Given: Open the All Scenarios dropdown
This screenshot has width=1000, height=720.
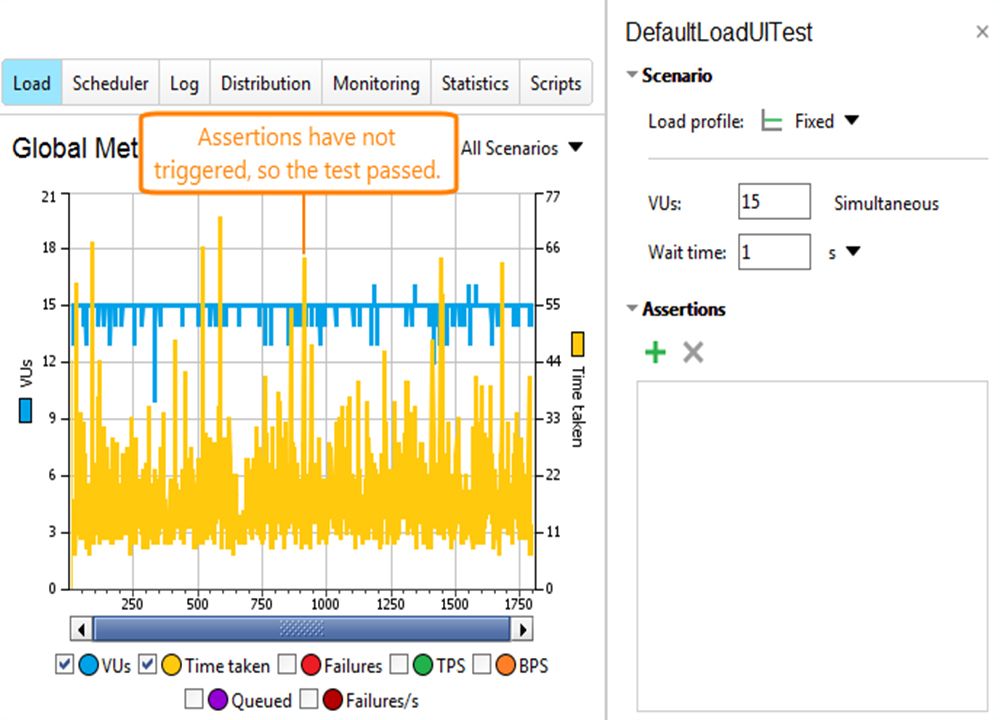Looking at the screenshot, I should [521, 148].
